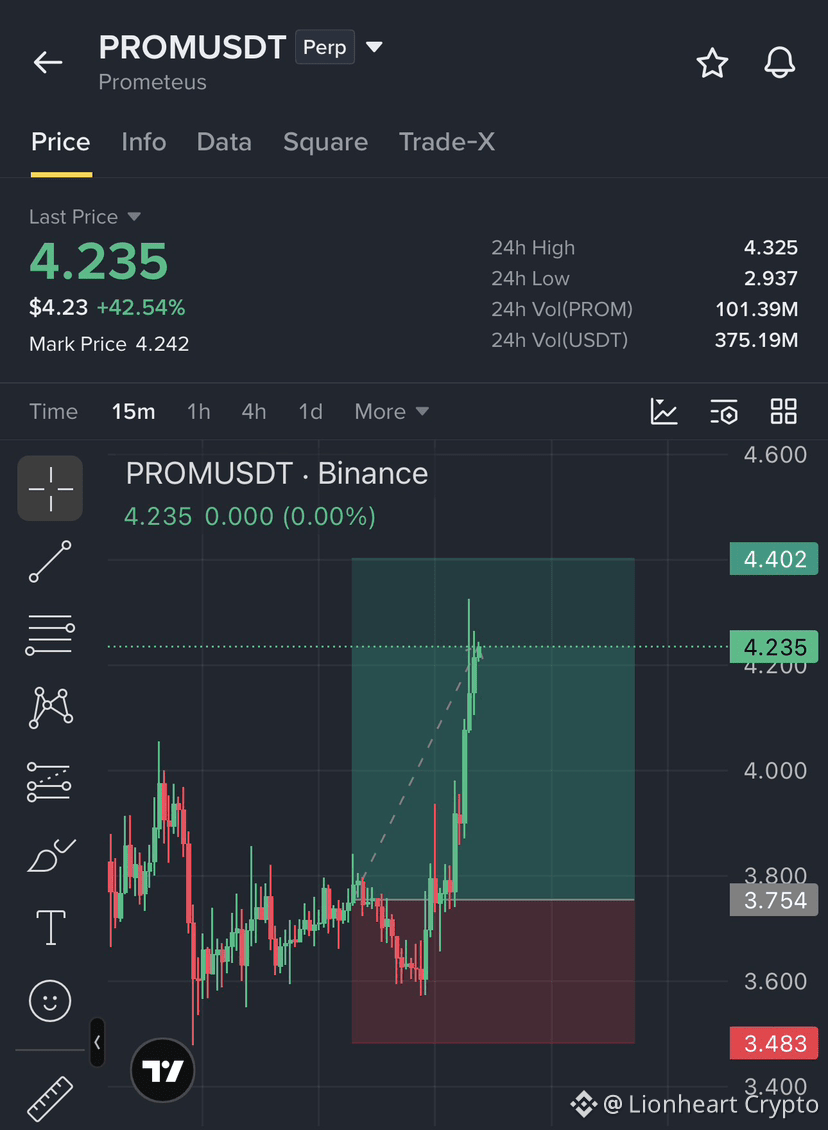Open chart indicators via the line-chart icon
The width and height of the screenshot is (828, 1130).
pyautogui.click(x=664, y=411)
